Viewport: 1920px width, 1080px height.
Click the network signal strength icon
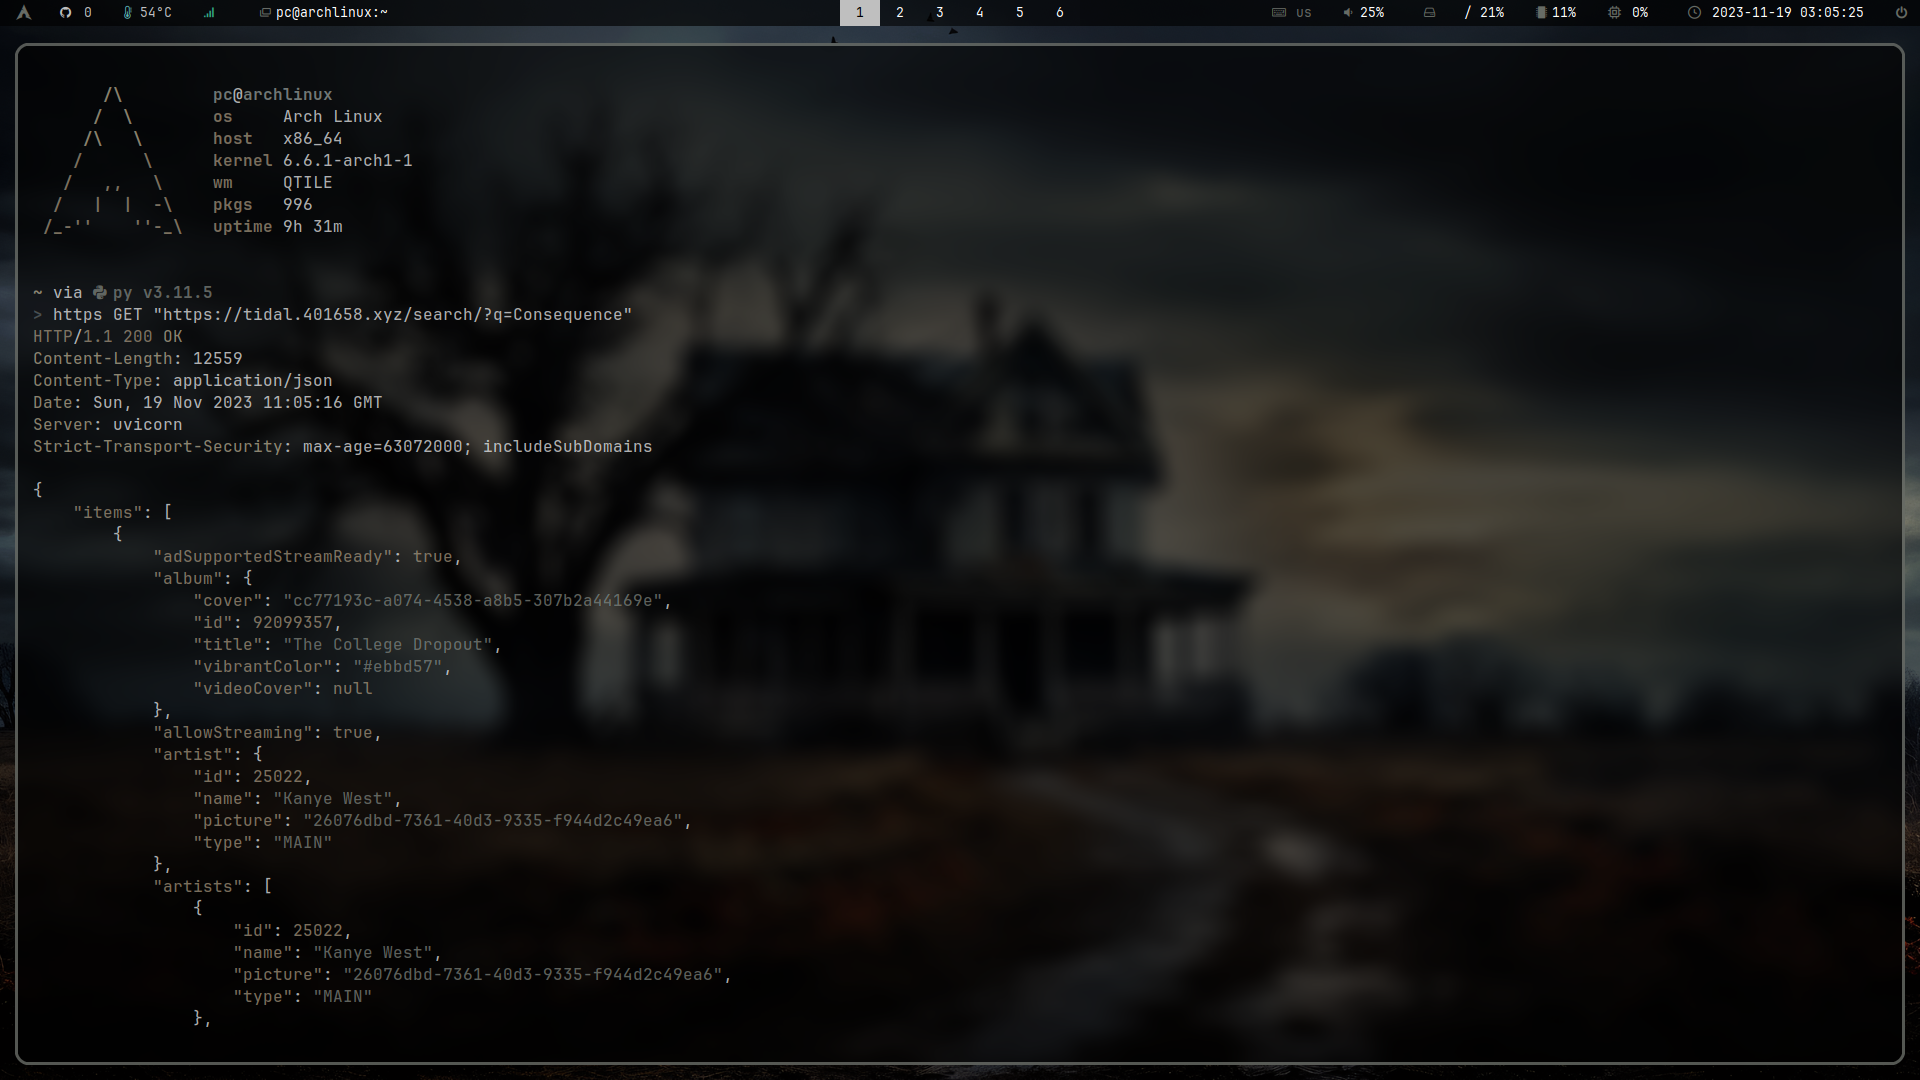click(x=209, y=13)
